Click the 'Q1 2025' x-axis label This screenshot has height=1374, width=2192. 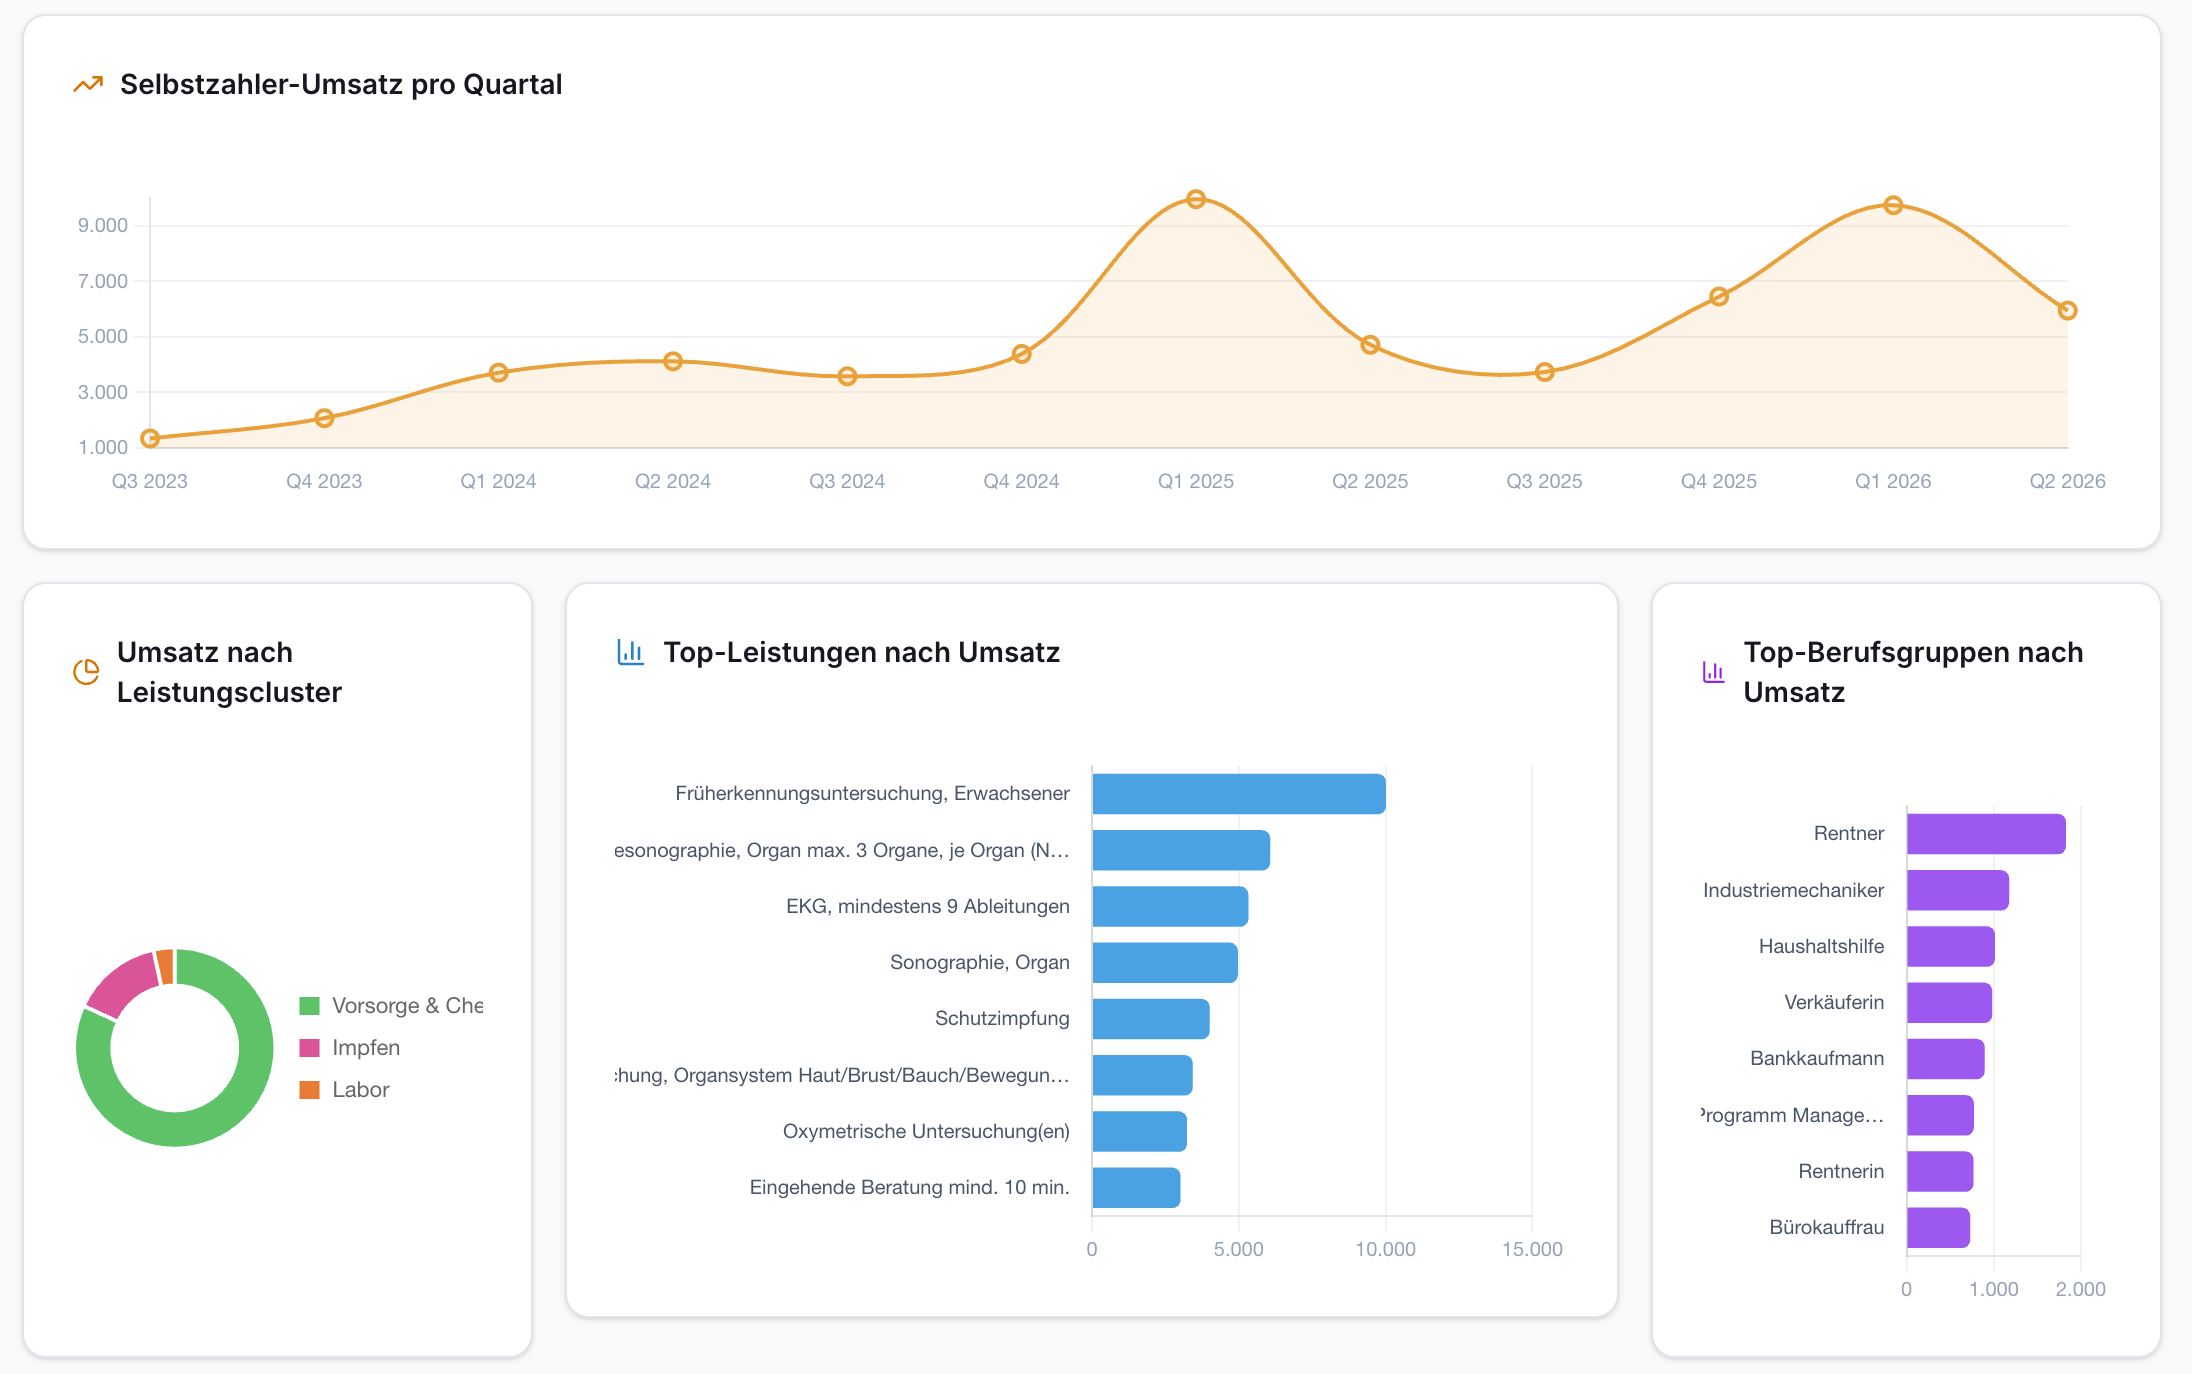tap(1196, 481)
